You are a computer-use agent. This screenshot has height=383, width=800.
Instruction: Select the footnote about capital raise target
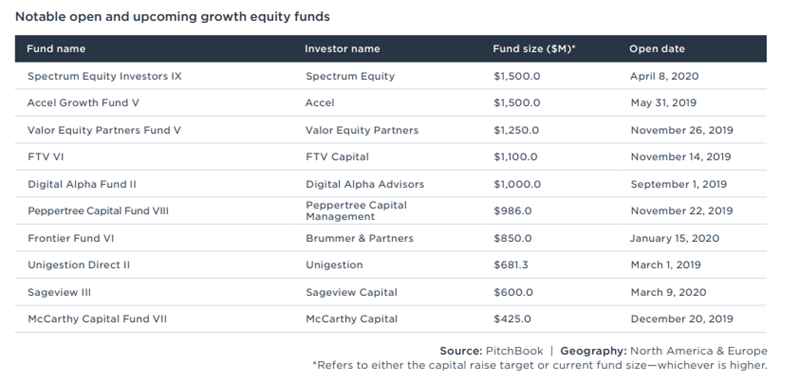pos(540,366)
